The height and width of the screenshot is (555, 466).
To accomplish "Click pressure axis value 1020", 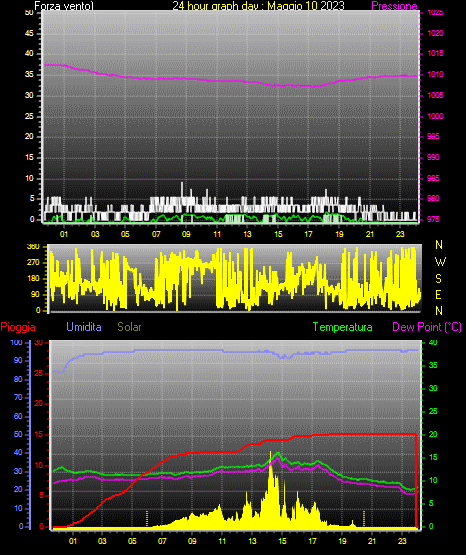I will (x=435, y=33).
